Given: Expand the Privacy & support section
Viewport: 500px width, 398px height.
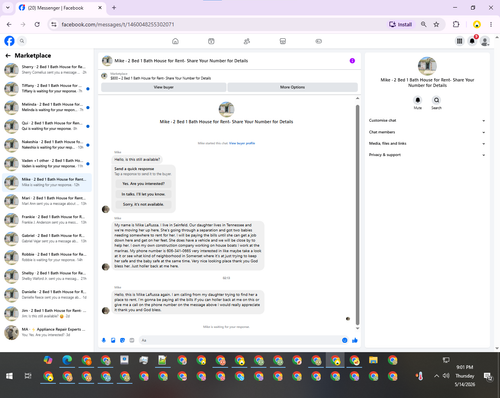Looking at the screenshot, I should click(x=427, y=155).
